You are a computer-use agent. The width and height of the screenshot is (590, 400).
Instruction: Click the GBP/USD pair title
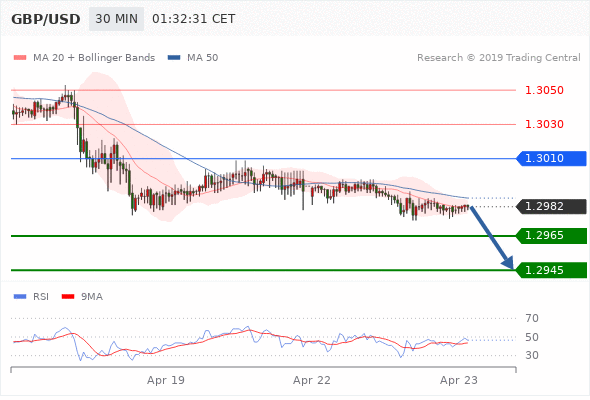[46, 19]
